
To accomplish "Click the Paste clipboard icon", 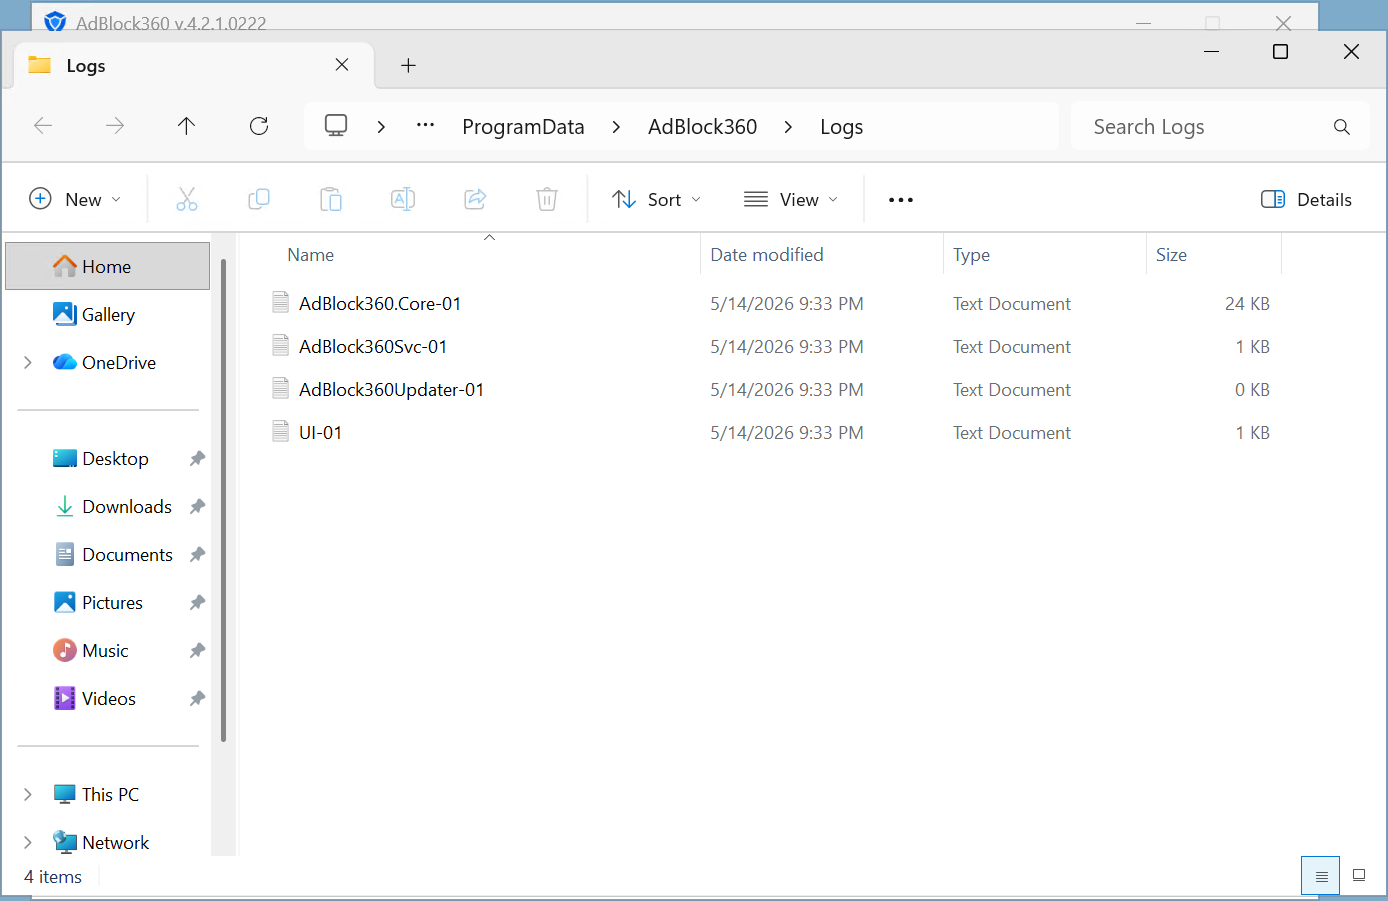I will click(331, 199).
